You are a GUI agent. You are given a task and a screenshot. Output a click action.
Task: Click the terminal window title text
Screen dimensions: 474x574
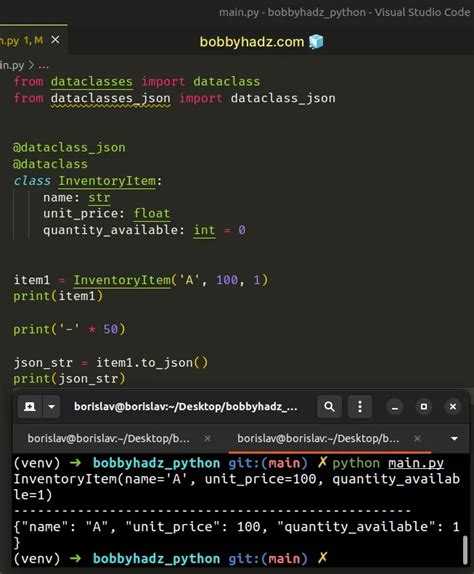(186, 406)
